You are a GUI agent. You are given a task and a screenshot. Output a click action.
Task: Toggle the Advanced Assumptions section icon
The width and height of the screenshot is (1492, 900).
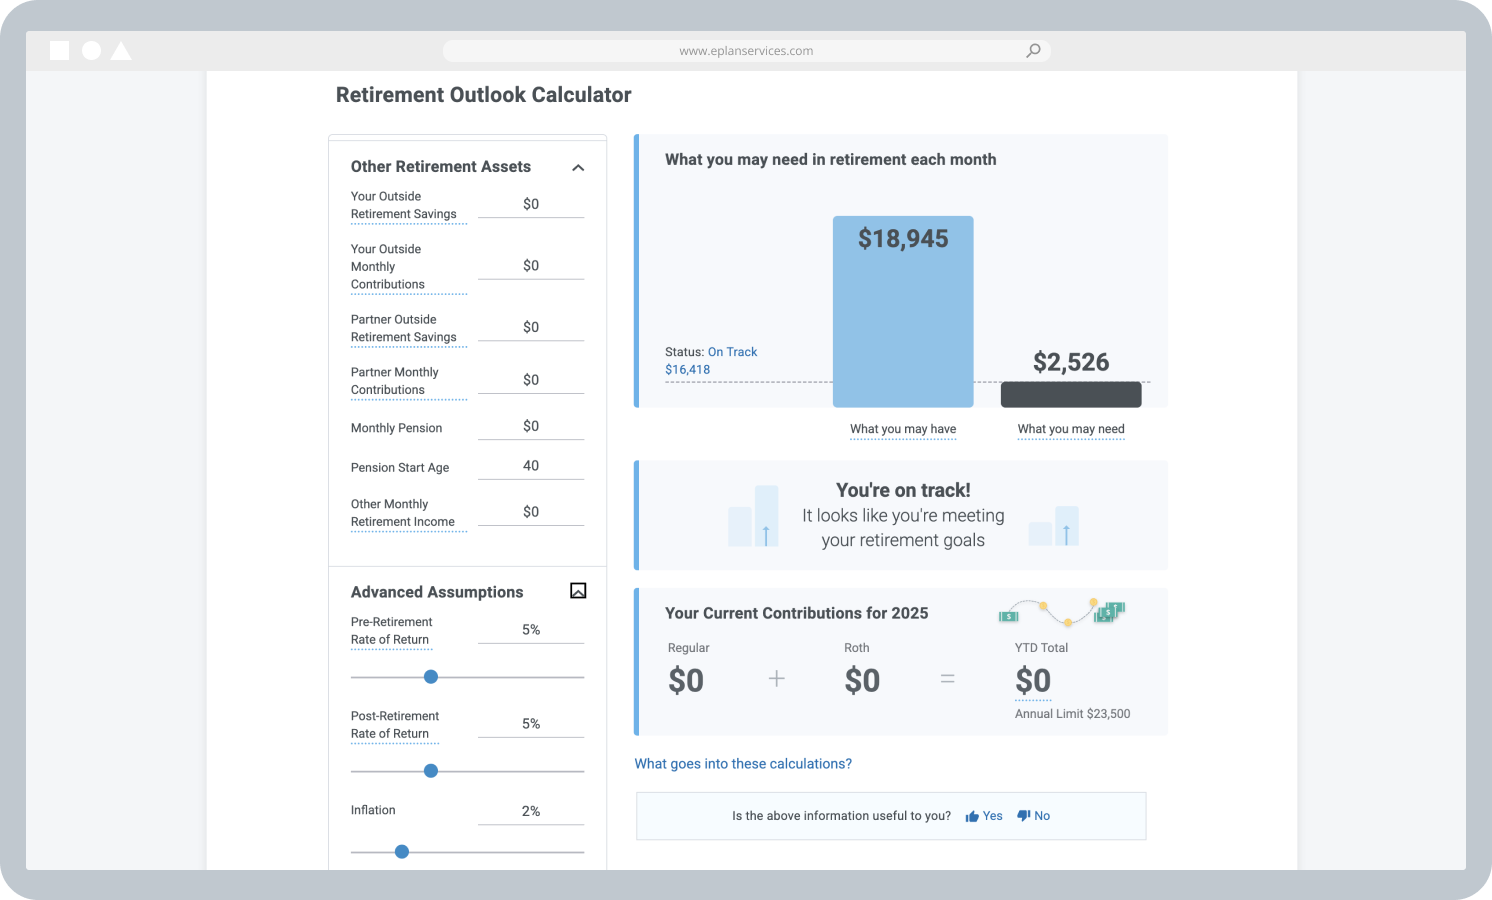click(x=578, y=591)
